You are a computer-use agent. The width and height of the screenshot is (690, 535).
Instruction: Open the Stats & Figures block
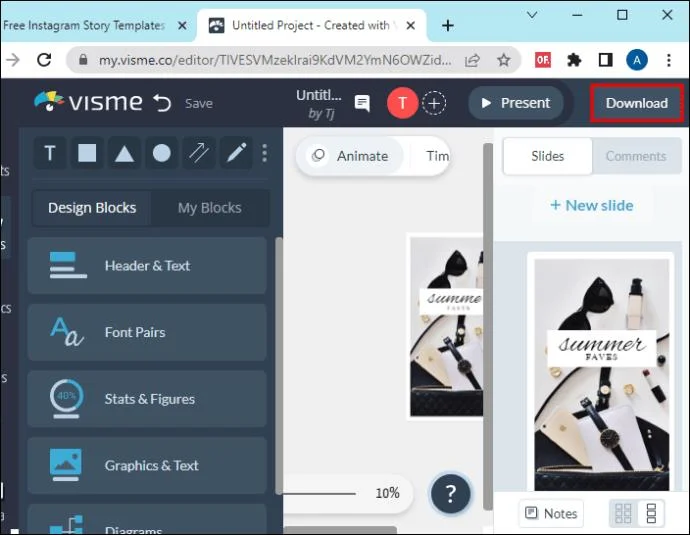click(x=147, y=399)
